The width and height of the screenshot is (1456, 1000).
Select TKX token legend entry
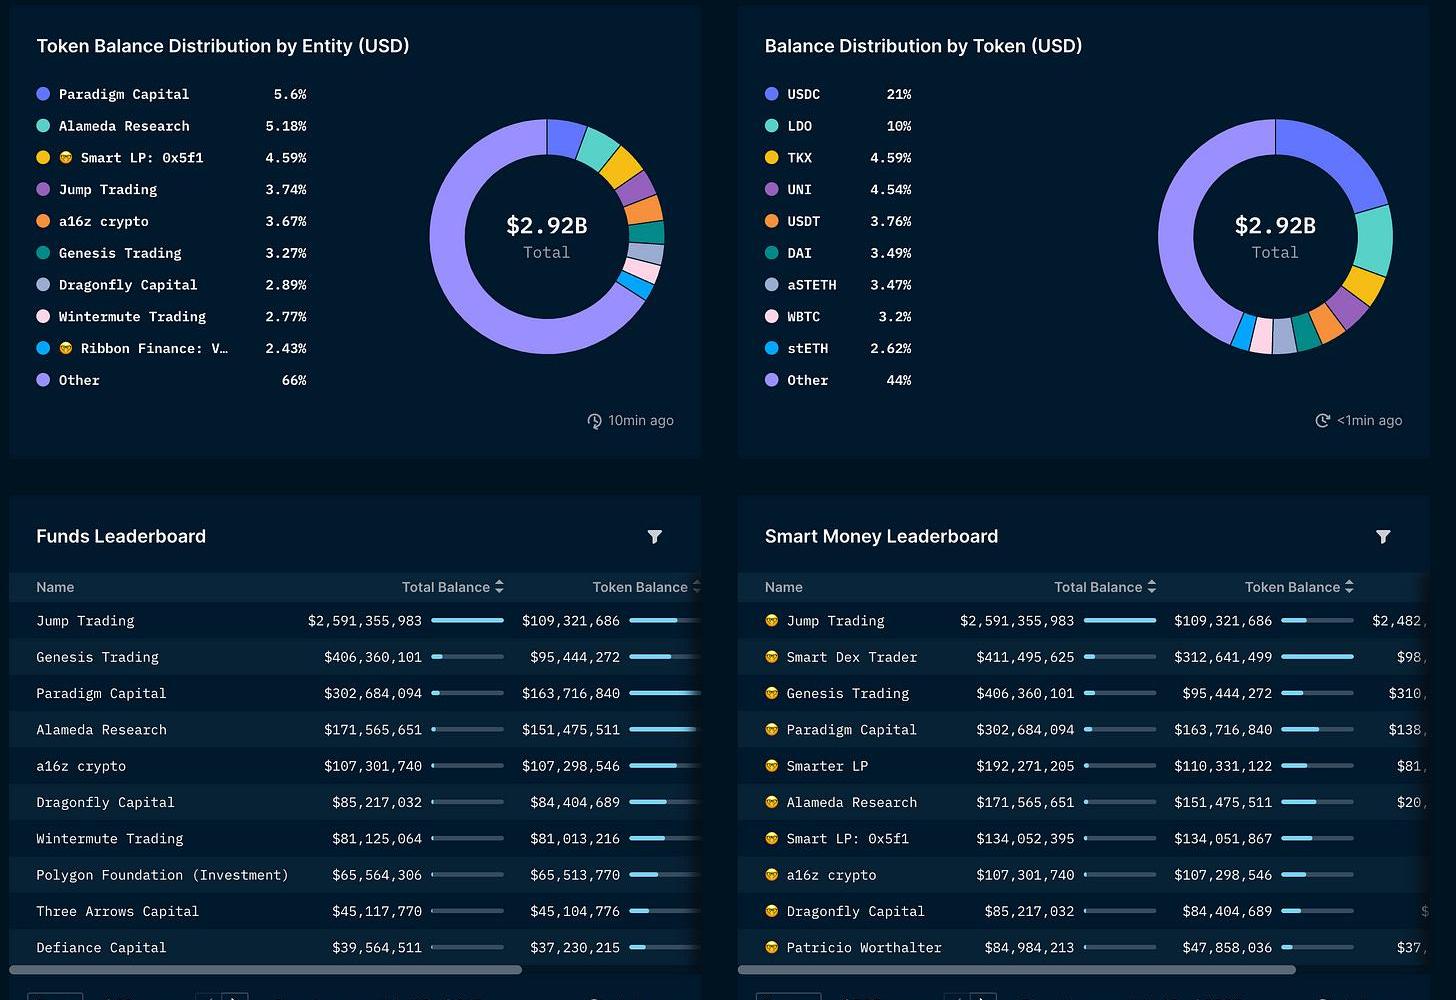pos(838,158)
